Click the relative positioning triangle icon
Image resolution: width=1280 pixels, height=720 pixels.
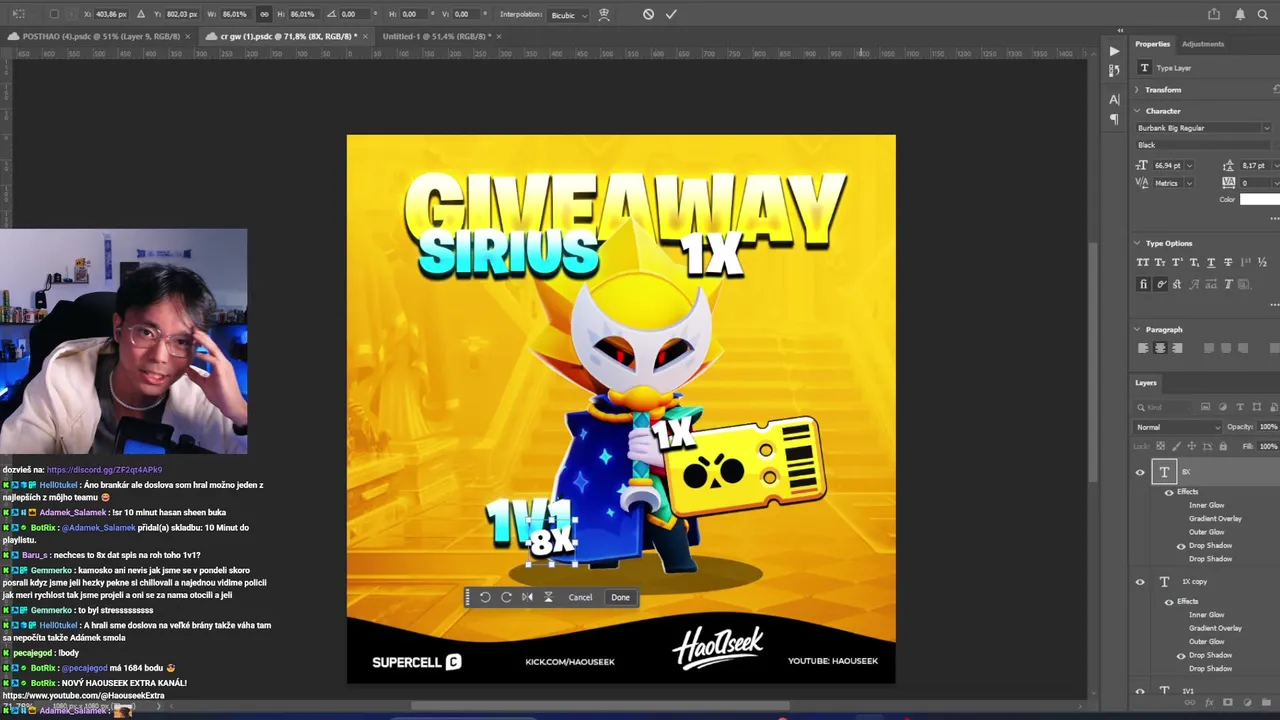(x=140, y=14)
